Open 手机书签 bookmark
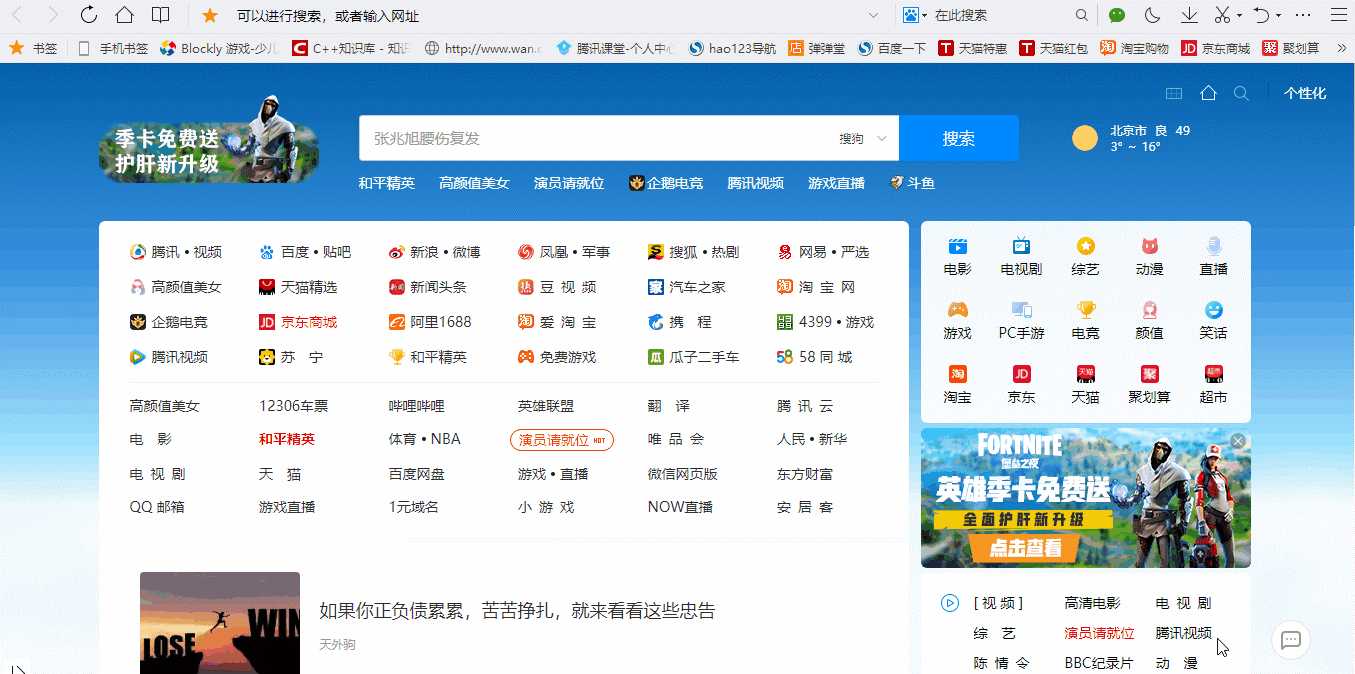 (113, 47)
